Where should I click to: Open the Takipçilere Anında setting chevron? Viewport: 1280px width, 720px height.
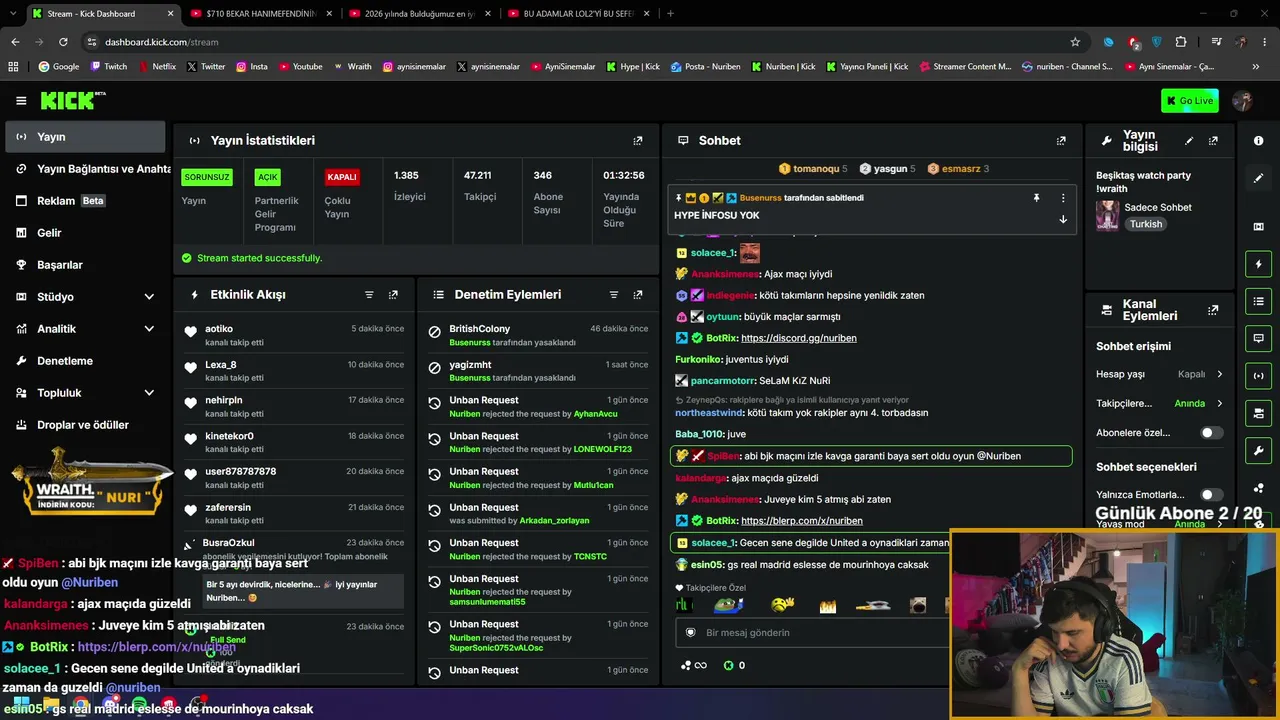1219,404
